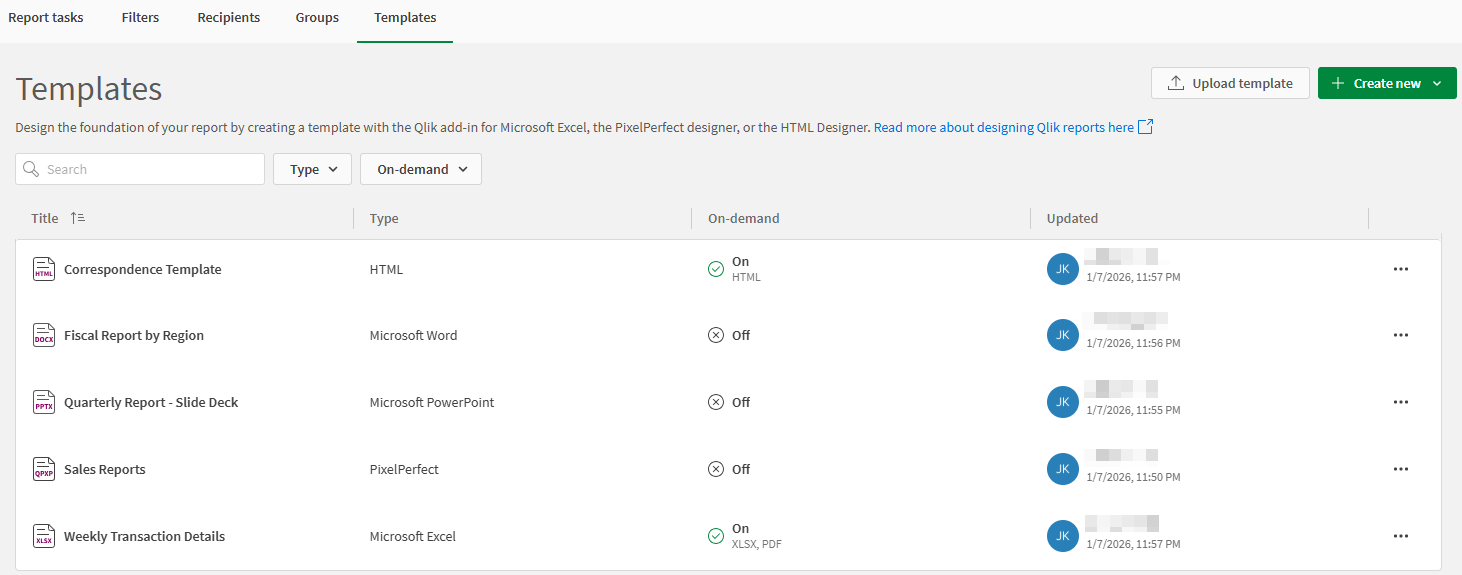
Task: Click the XLSX icon for Weekly Transaction Details
Action: [x=44, y=536]
